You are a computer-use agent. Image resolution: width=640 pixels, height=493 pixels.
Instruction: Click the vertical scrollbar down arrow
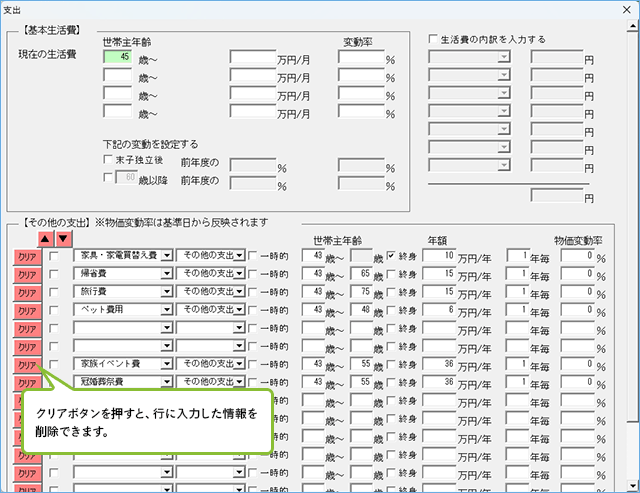point(632,486)
